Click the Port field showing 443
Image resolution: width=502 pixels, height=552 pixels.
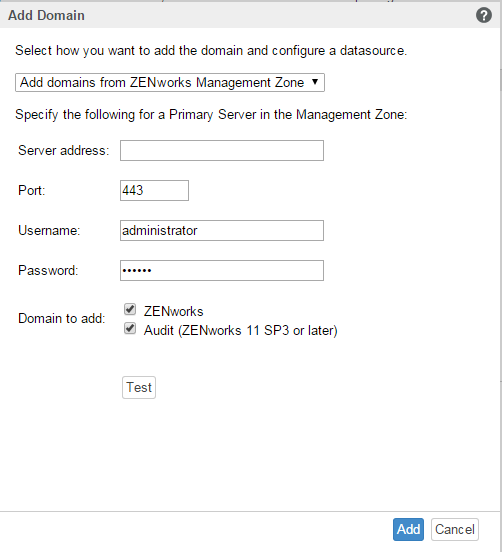point(154,190)
